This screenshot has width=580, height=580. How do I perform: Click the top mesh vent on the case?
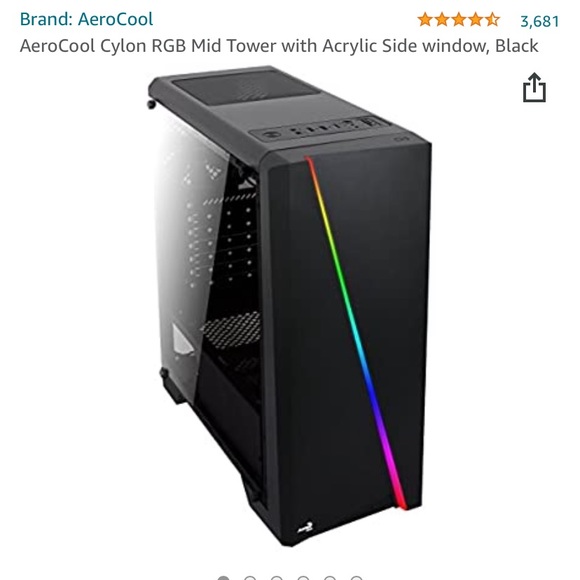[242, 88]
